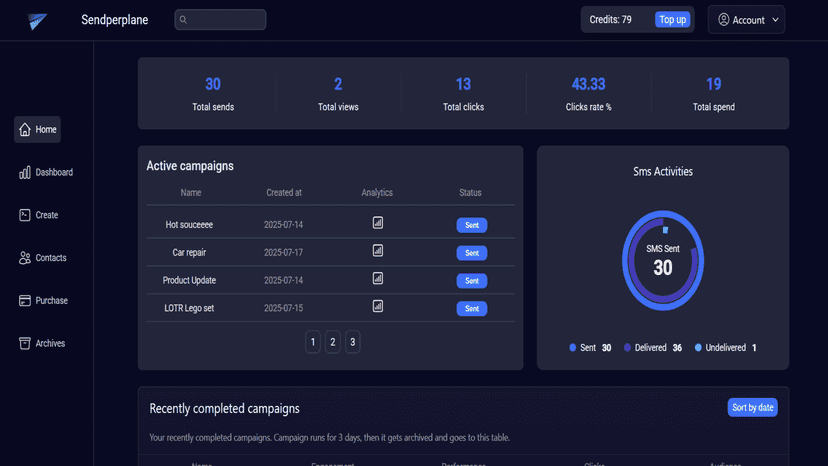Click the Created at column header
The image size is (828, 466).
pyautogui.click(x=284, y=193)
